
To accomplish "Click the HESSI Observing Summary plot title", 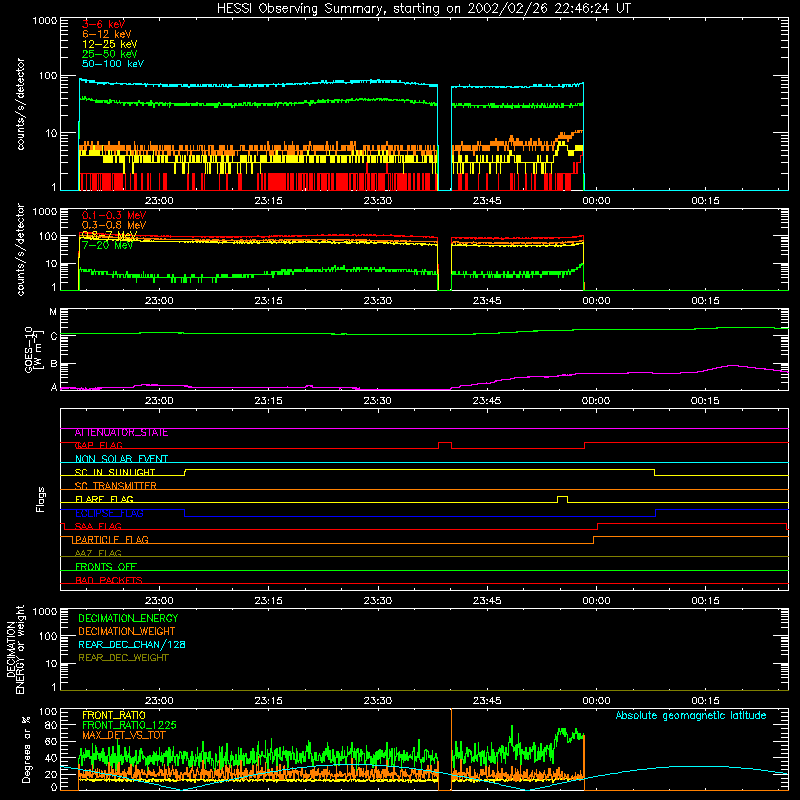I will [x=424, y=9].
